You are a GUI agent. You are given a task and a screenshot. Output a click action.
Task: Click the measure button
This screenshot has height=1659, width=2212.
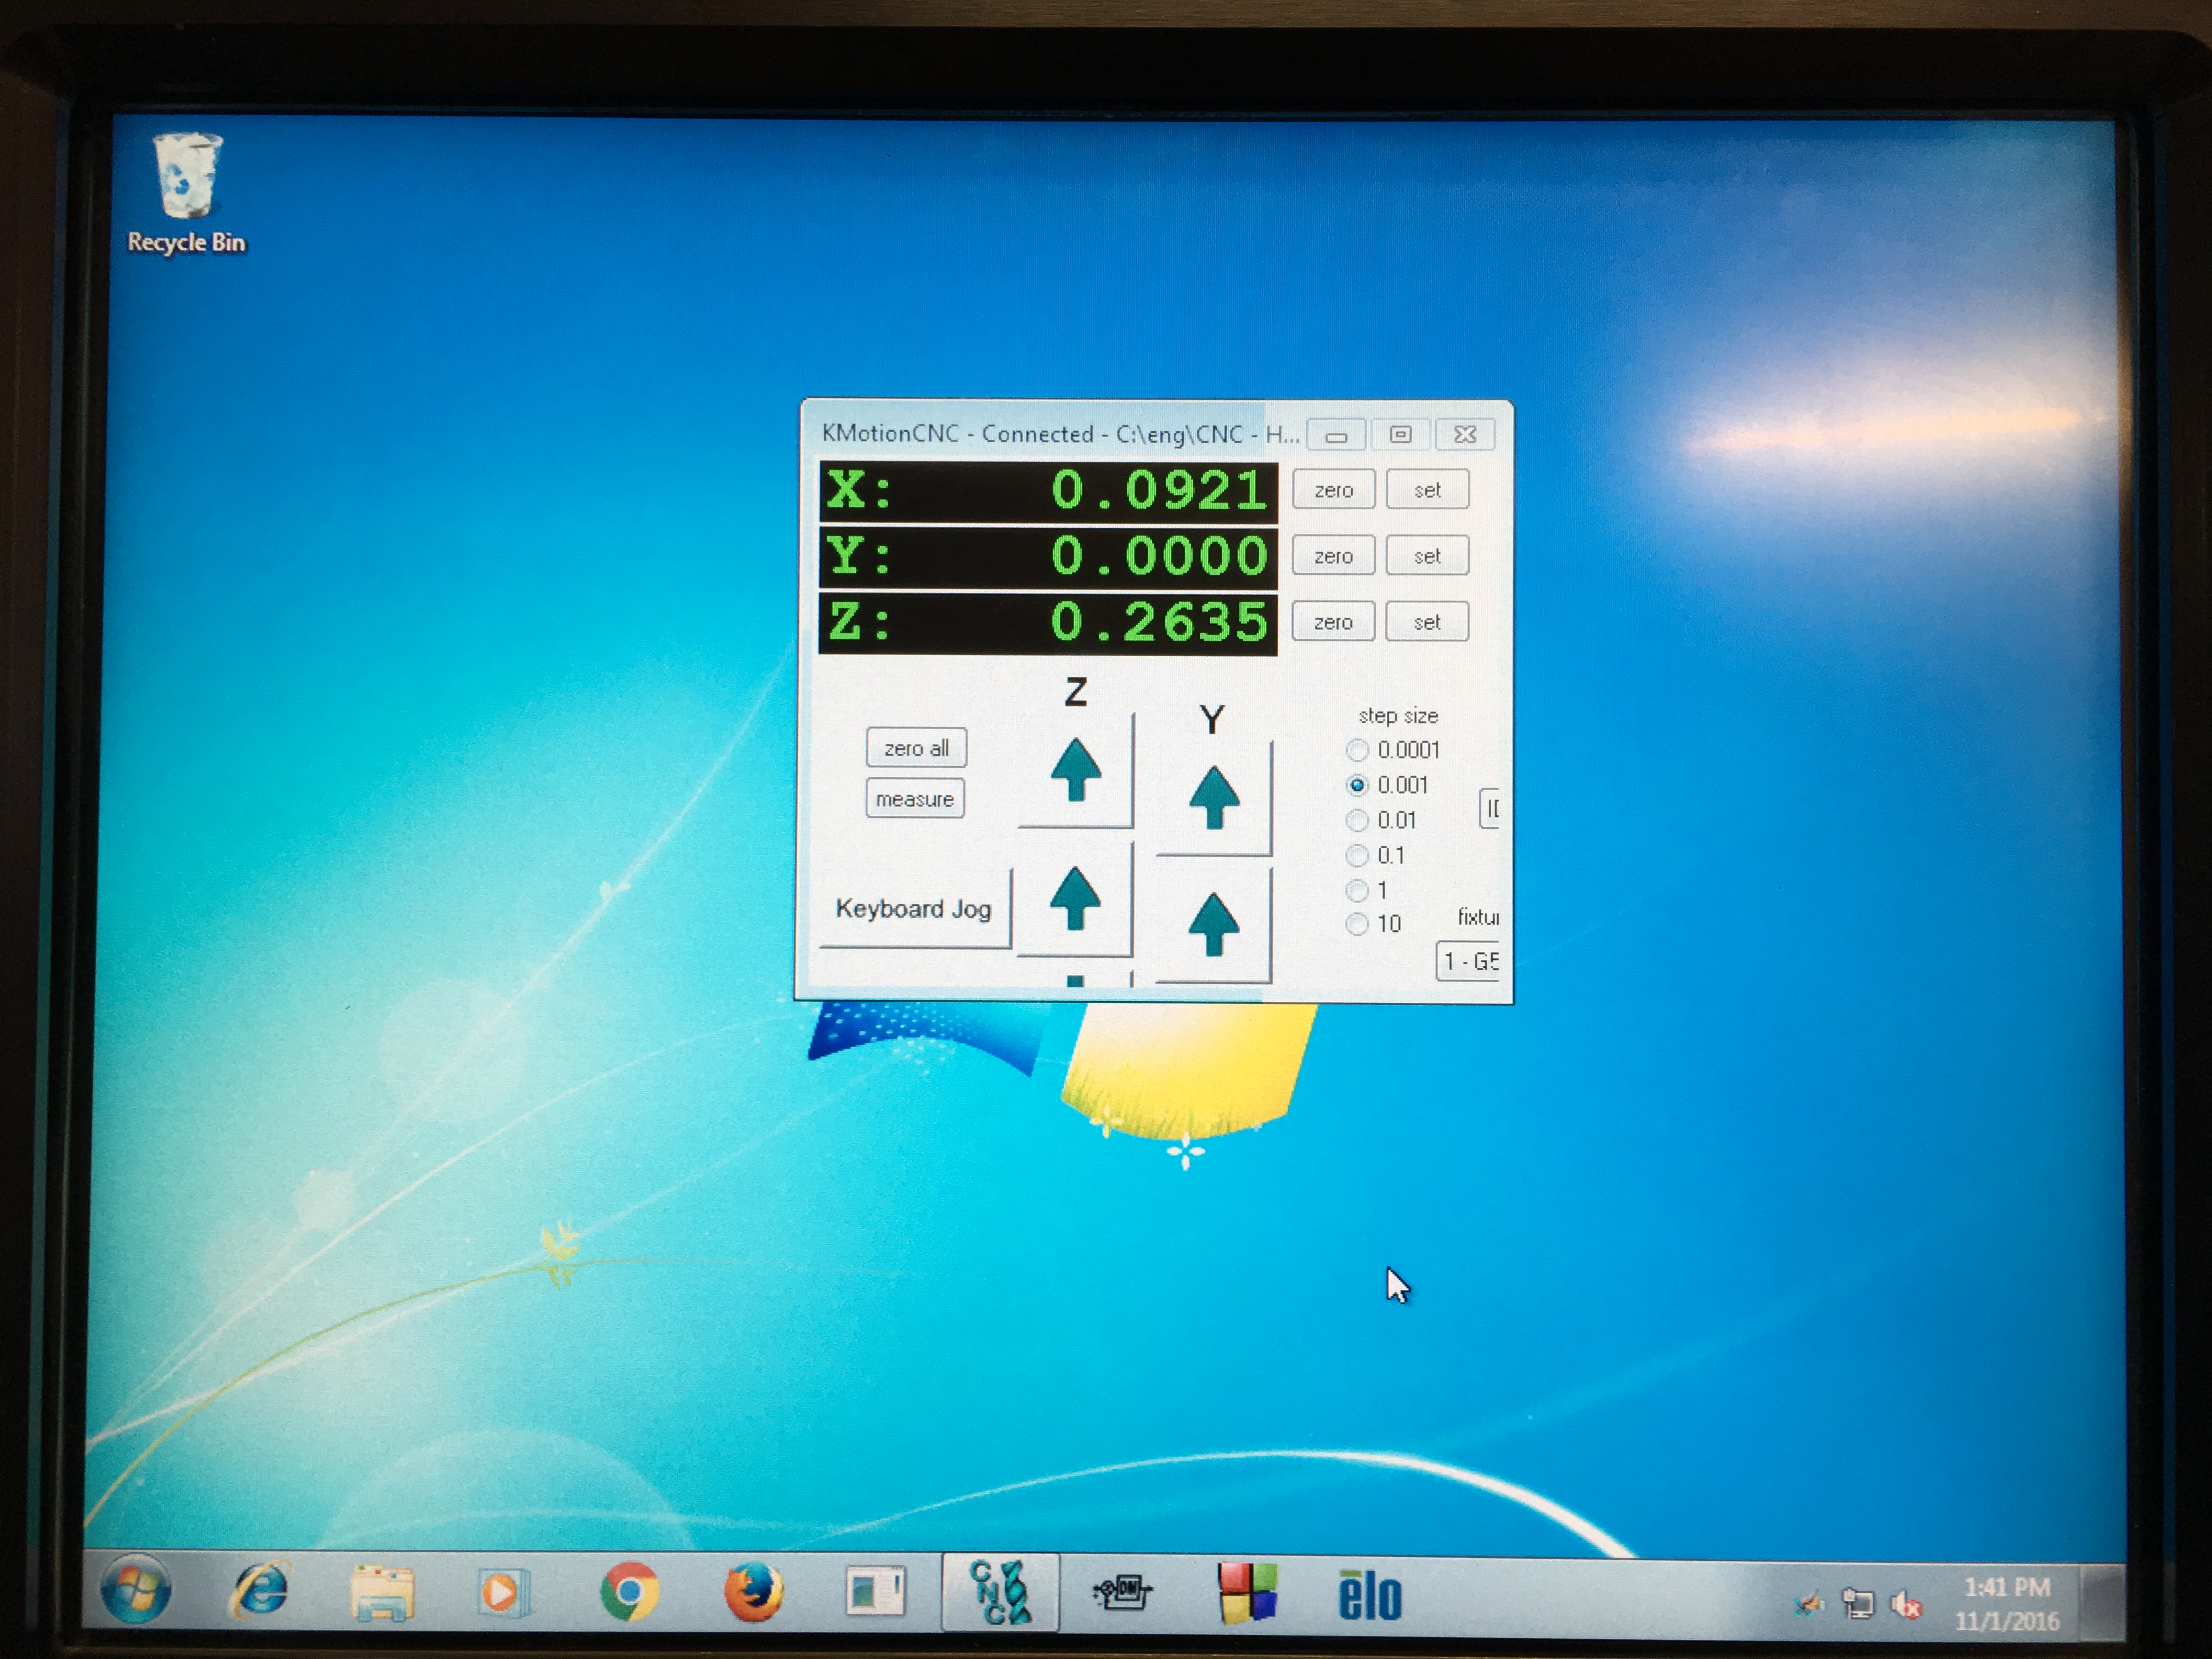click(915, 799)
